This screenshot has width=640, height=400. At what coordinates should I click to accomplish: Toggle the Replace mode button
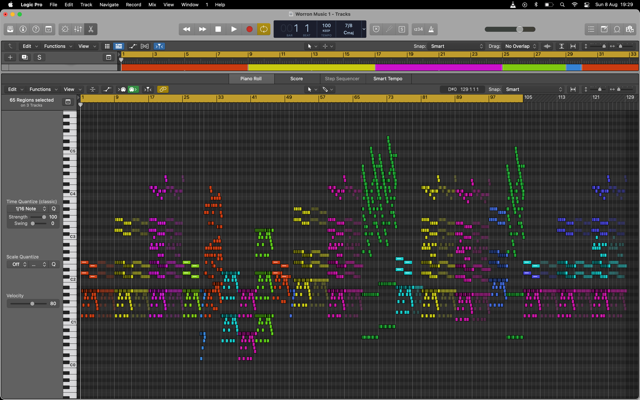click(376, 29)
